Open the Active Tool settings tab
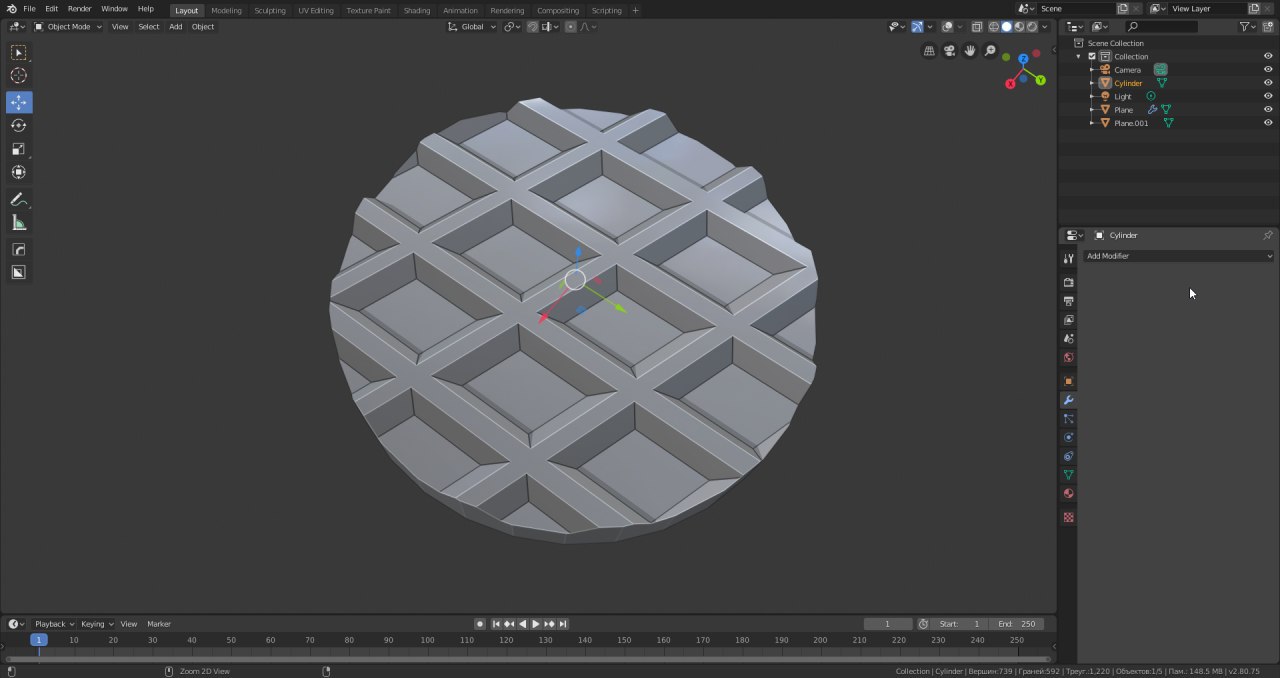Viewport: 1280px width, 678px height. coord(1068,259)
